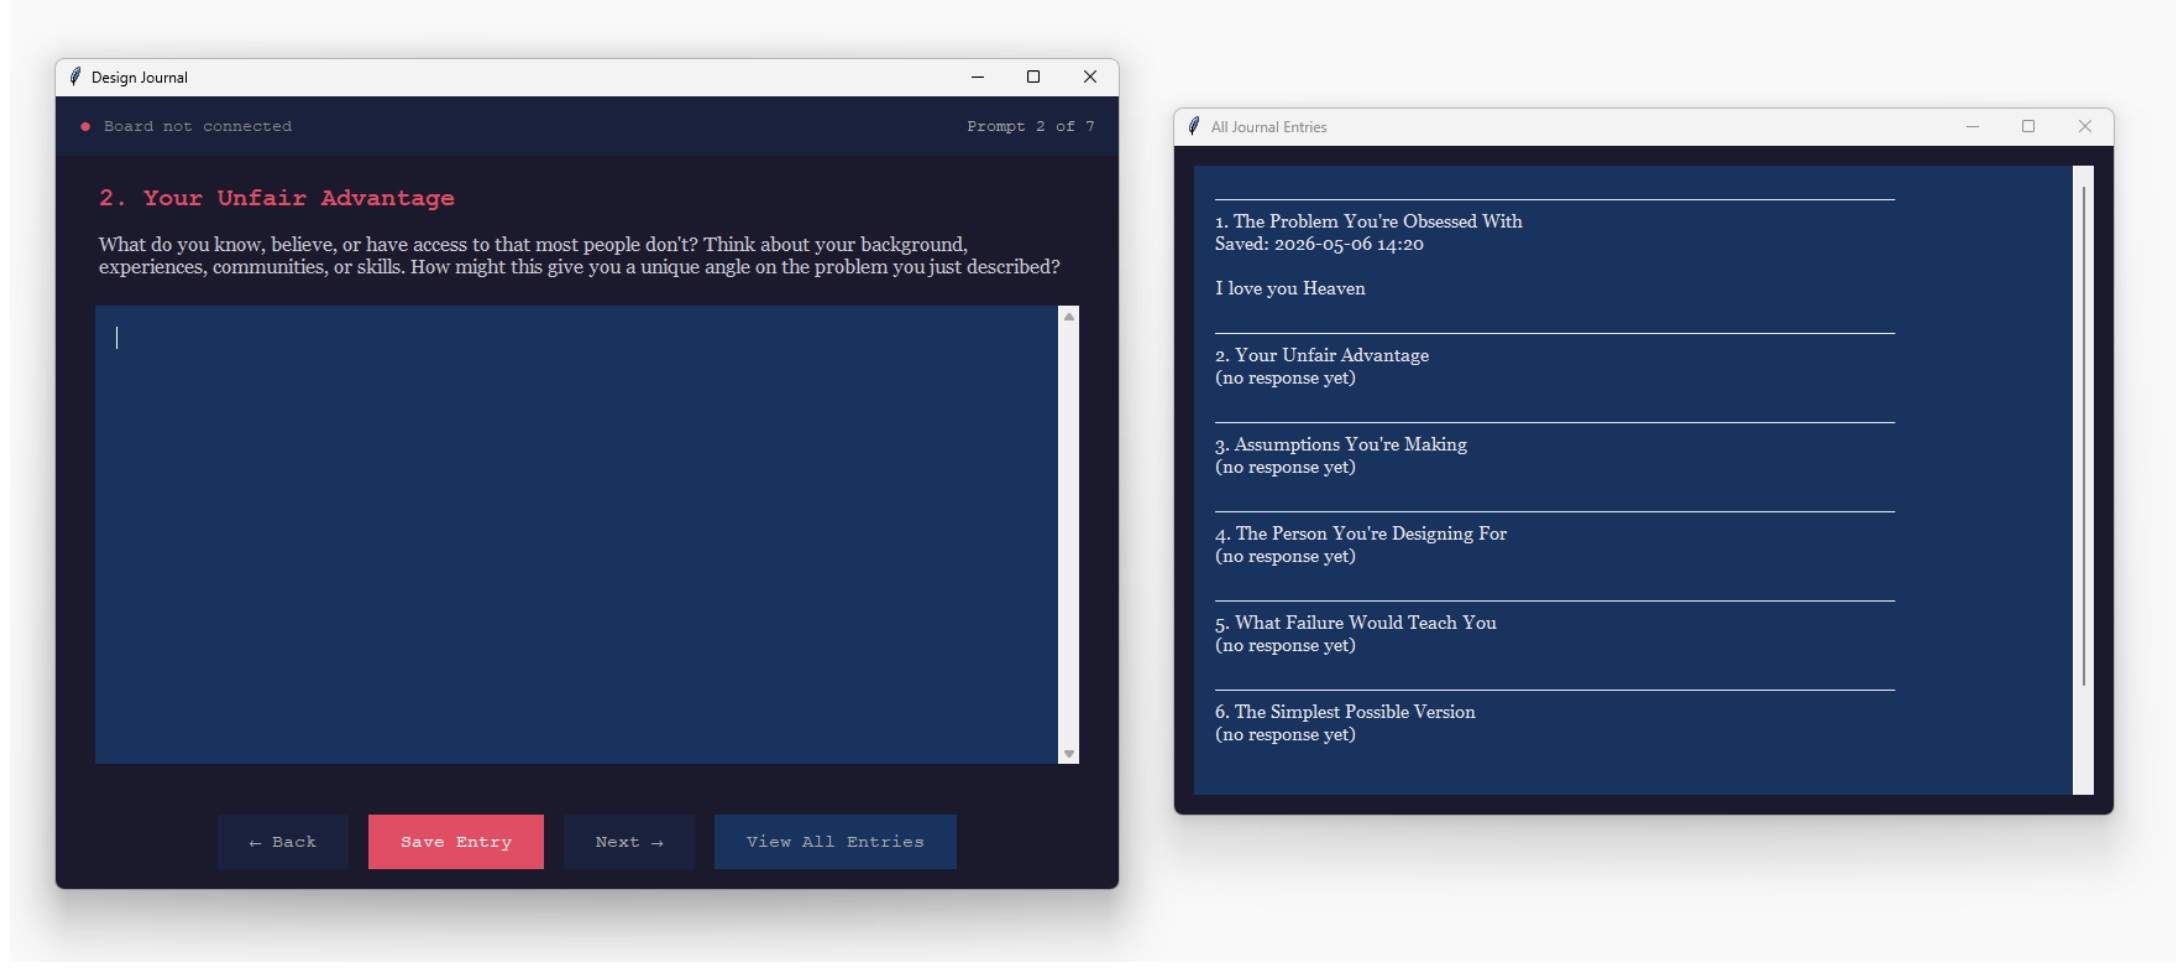Maximize the Design Journal window
Viewport: 2176px width, 975px height.
pyautogui.click(x=1034, y=77)
